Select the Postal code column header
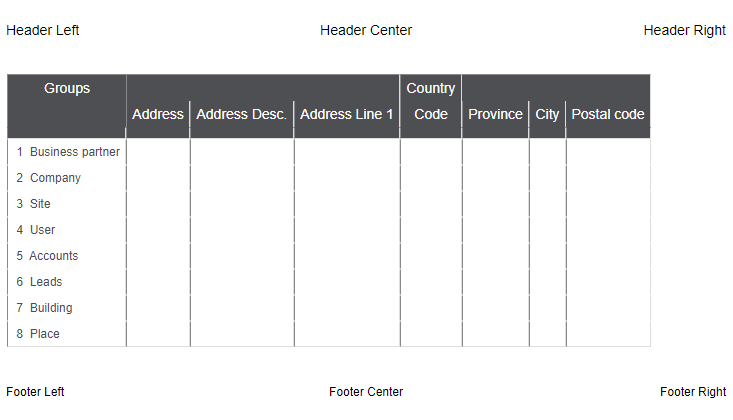The height and width of the screenshot is (420, 733). click(x=608, y=115)
